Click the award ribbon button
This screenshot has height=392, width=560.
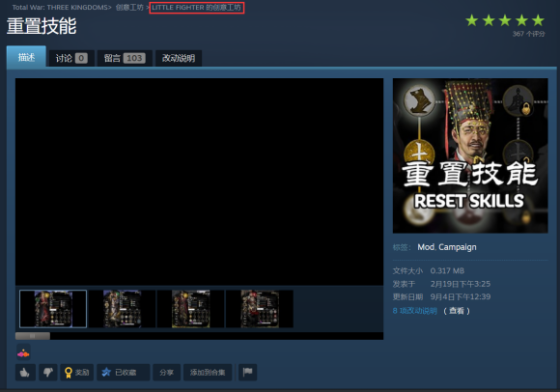(x=77, y=373)
